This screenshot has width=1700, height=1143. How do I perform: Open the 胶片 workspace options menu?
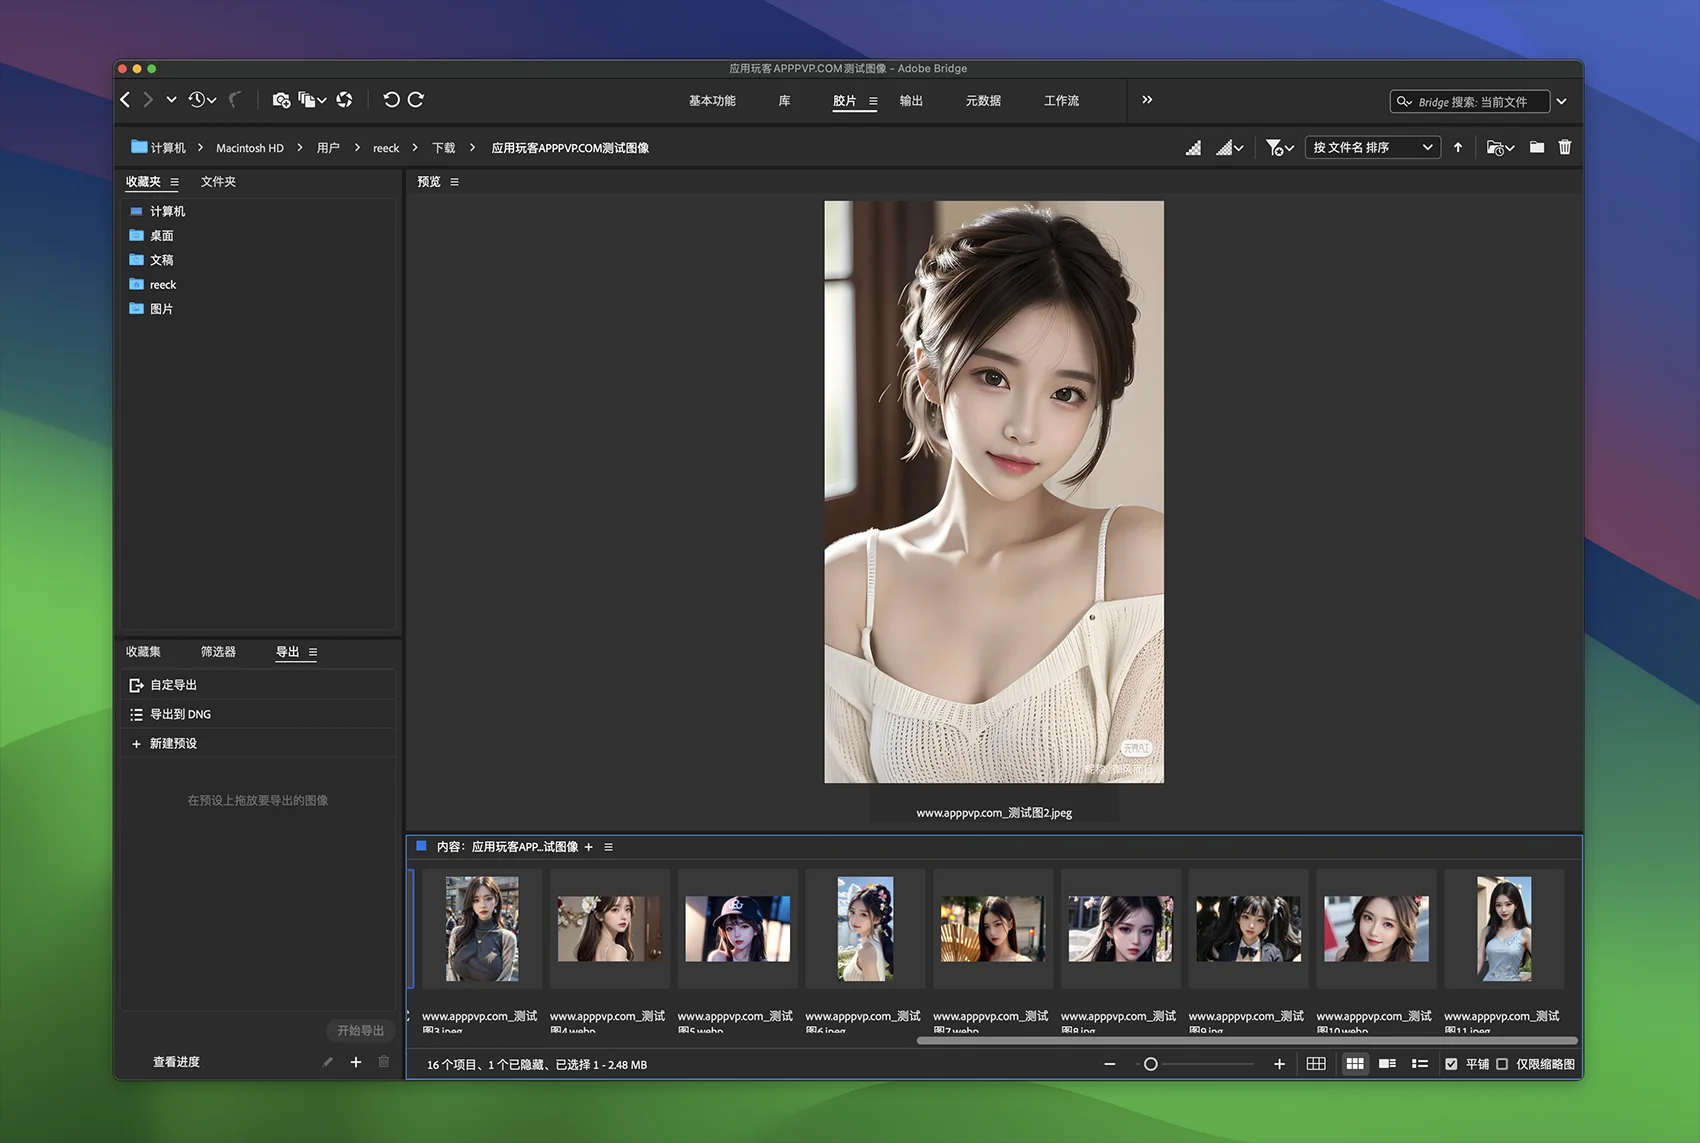tap(873, 101)
